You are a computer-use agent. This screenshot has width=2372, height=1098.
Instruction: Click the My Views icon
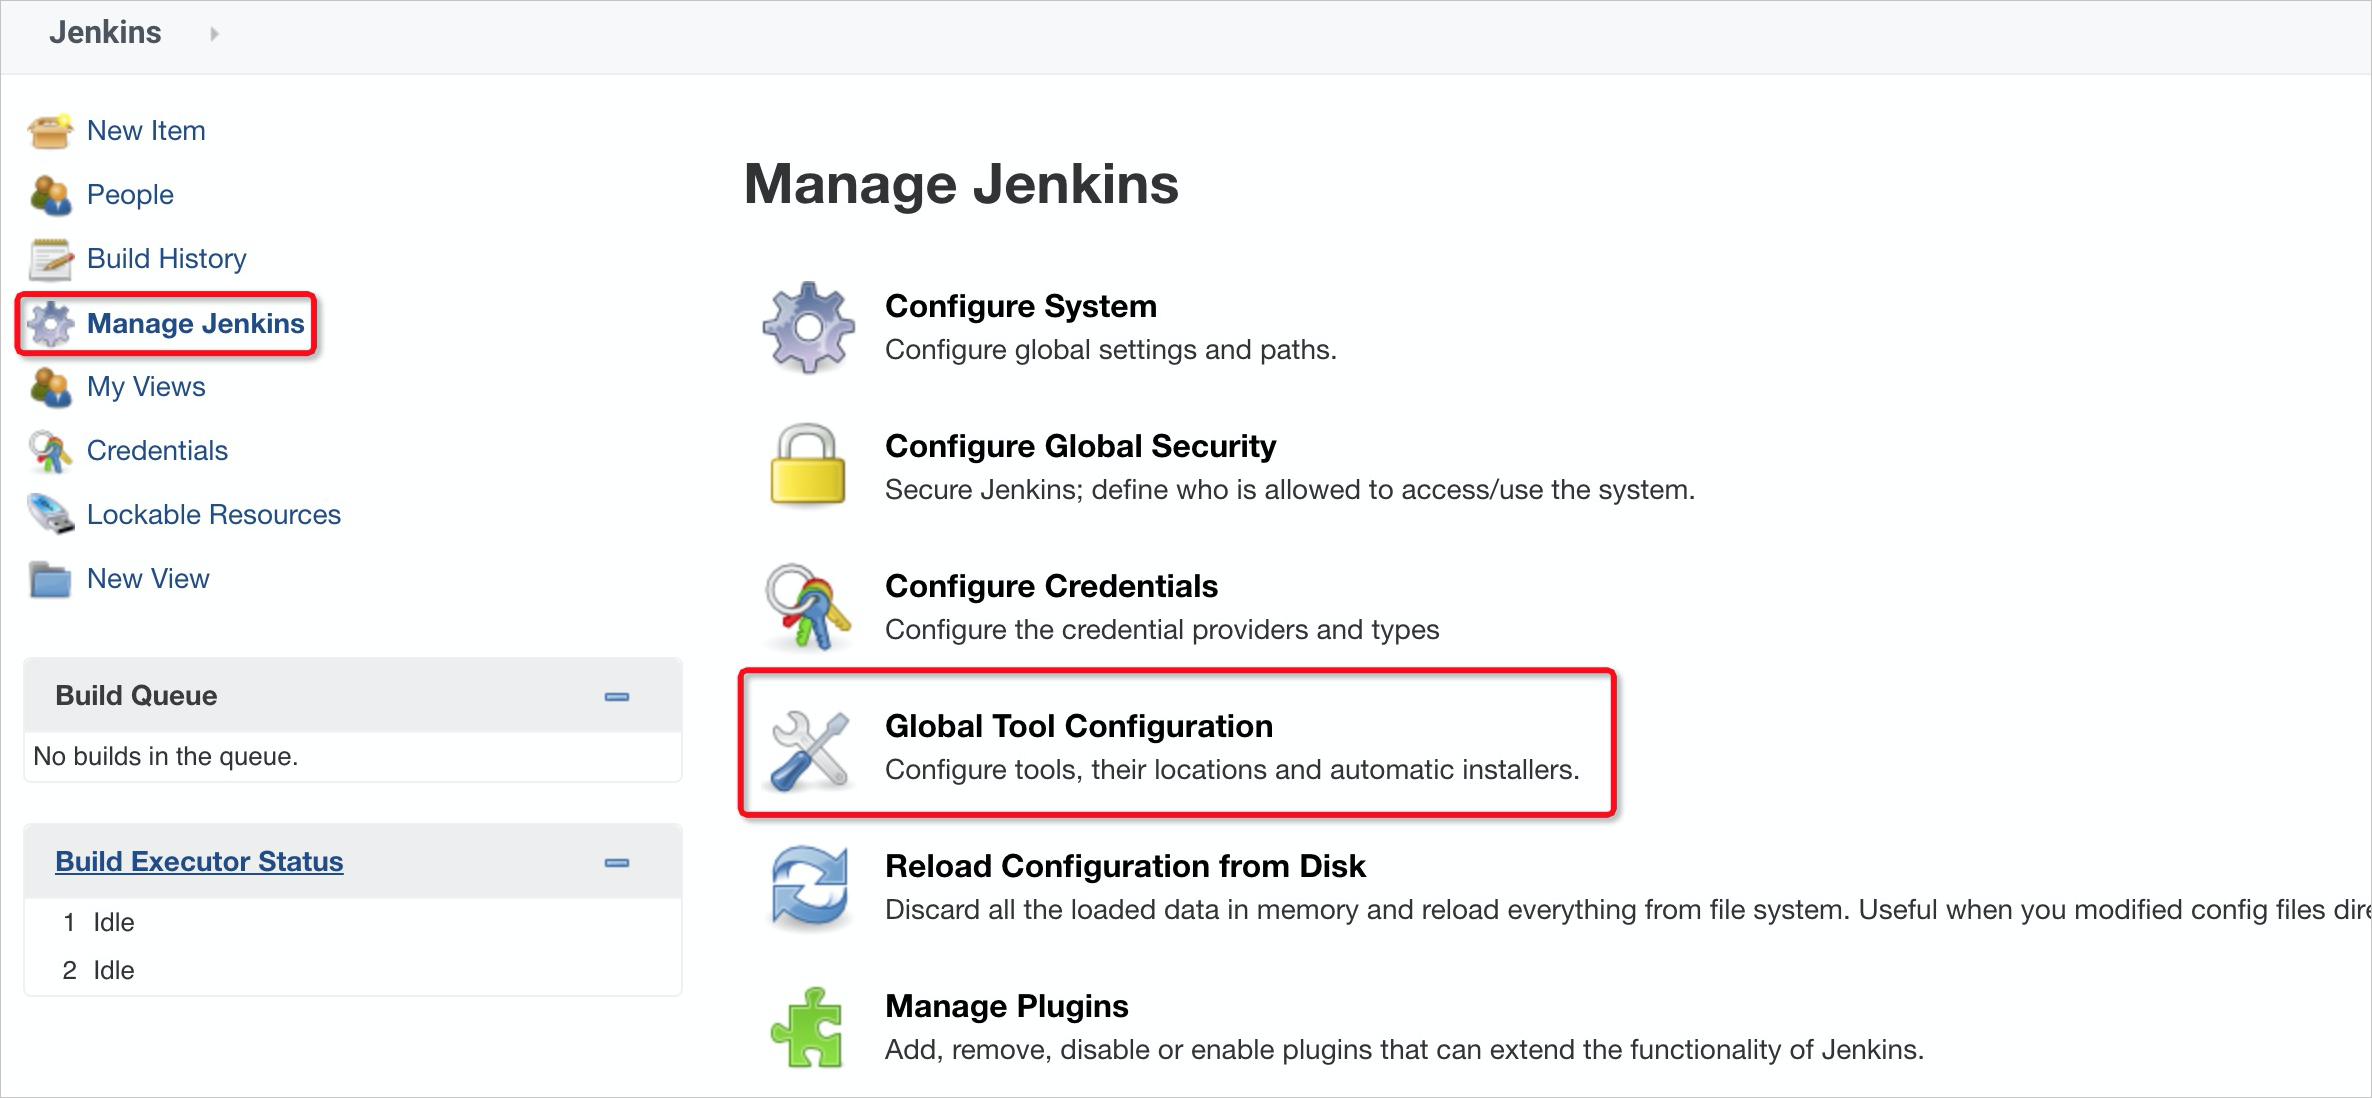(x=50, y=387)
